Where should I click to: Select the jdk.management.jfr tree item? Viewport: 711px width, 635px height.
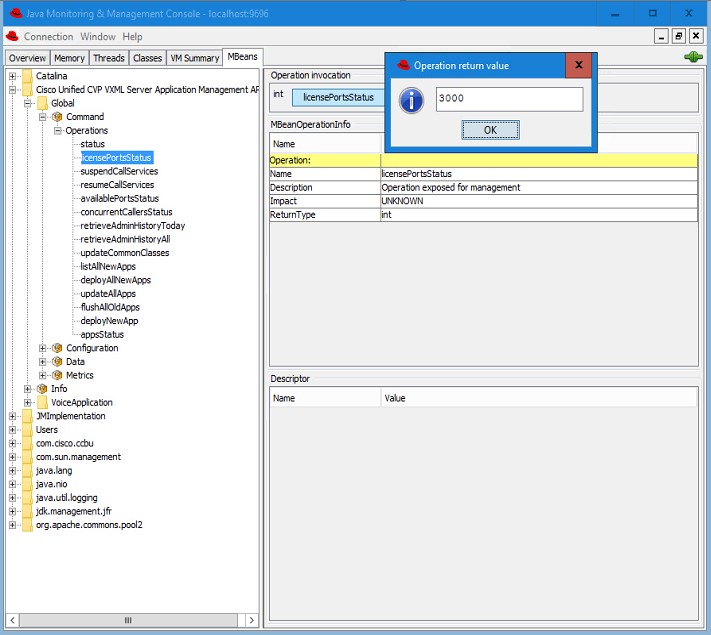point(73,512)
